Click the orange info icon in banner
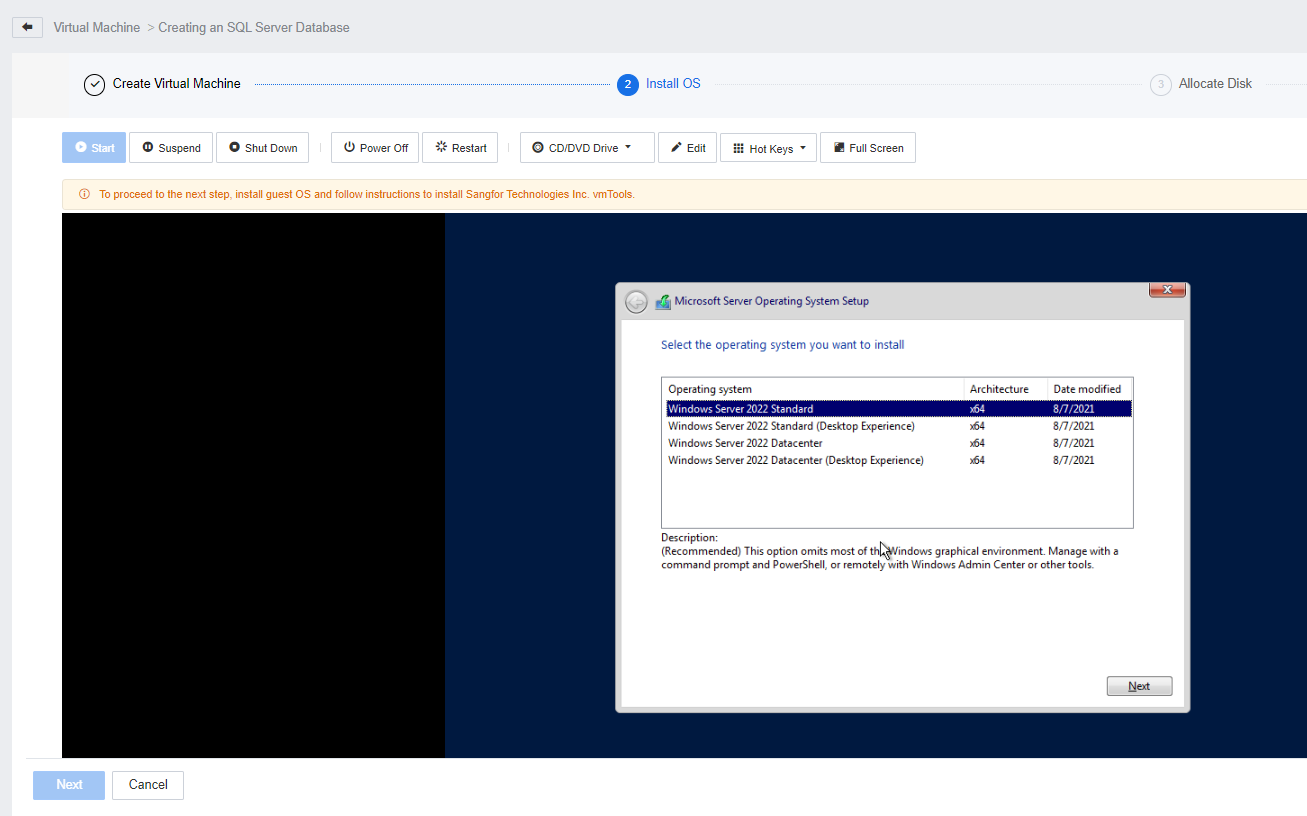The image size is (1307, 816). pyautogui.click(x=84, y=194)
